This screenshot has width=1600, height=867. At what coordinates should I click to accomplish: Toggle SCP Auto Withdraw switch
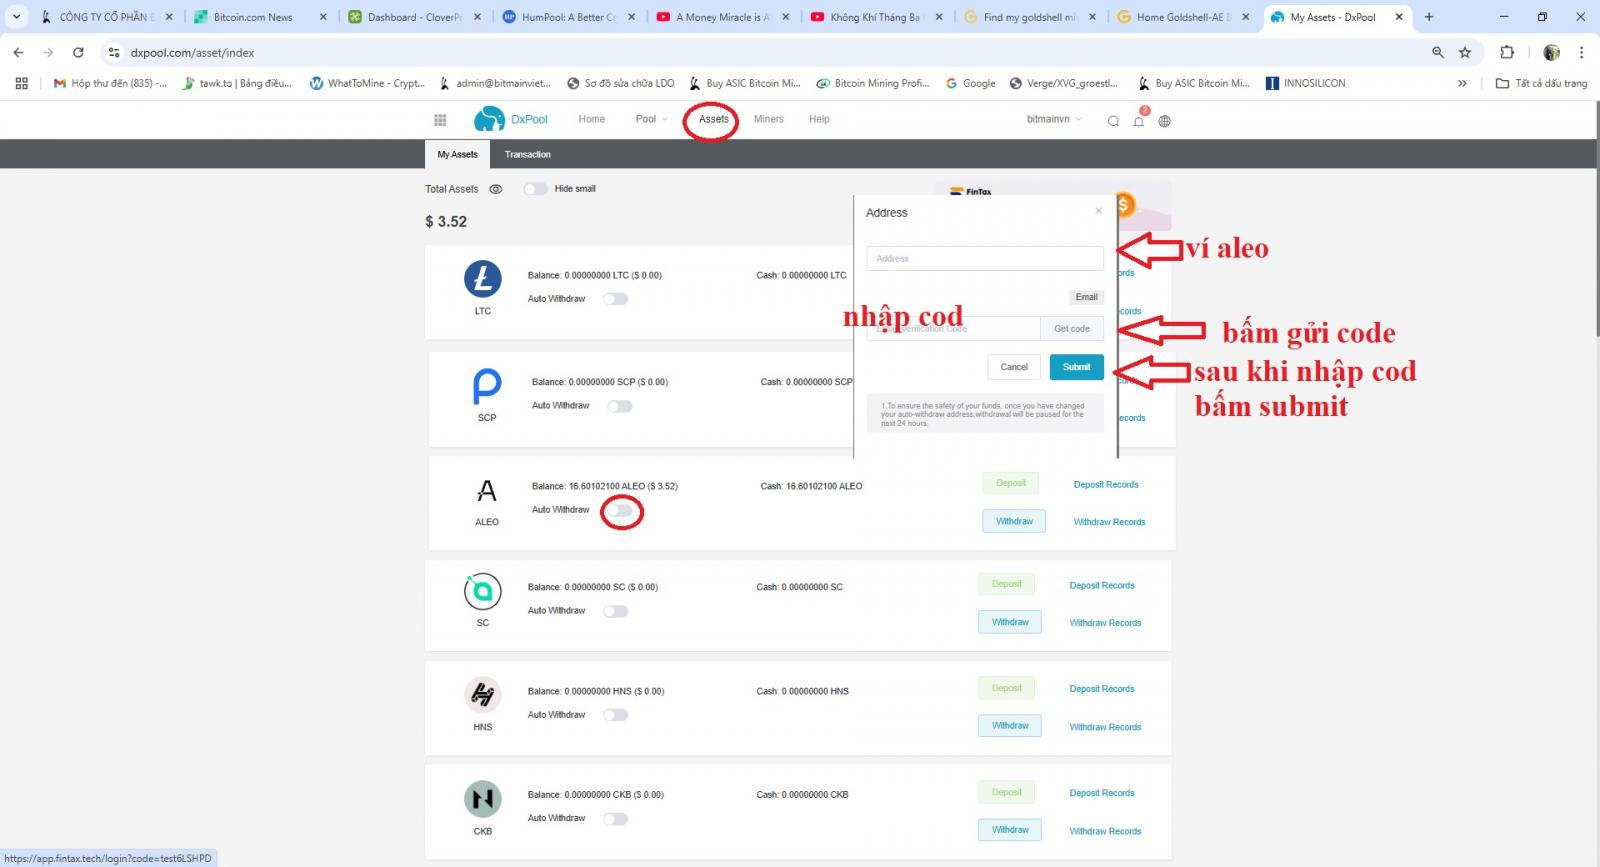click(620, 406)
